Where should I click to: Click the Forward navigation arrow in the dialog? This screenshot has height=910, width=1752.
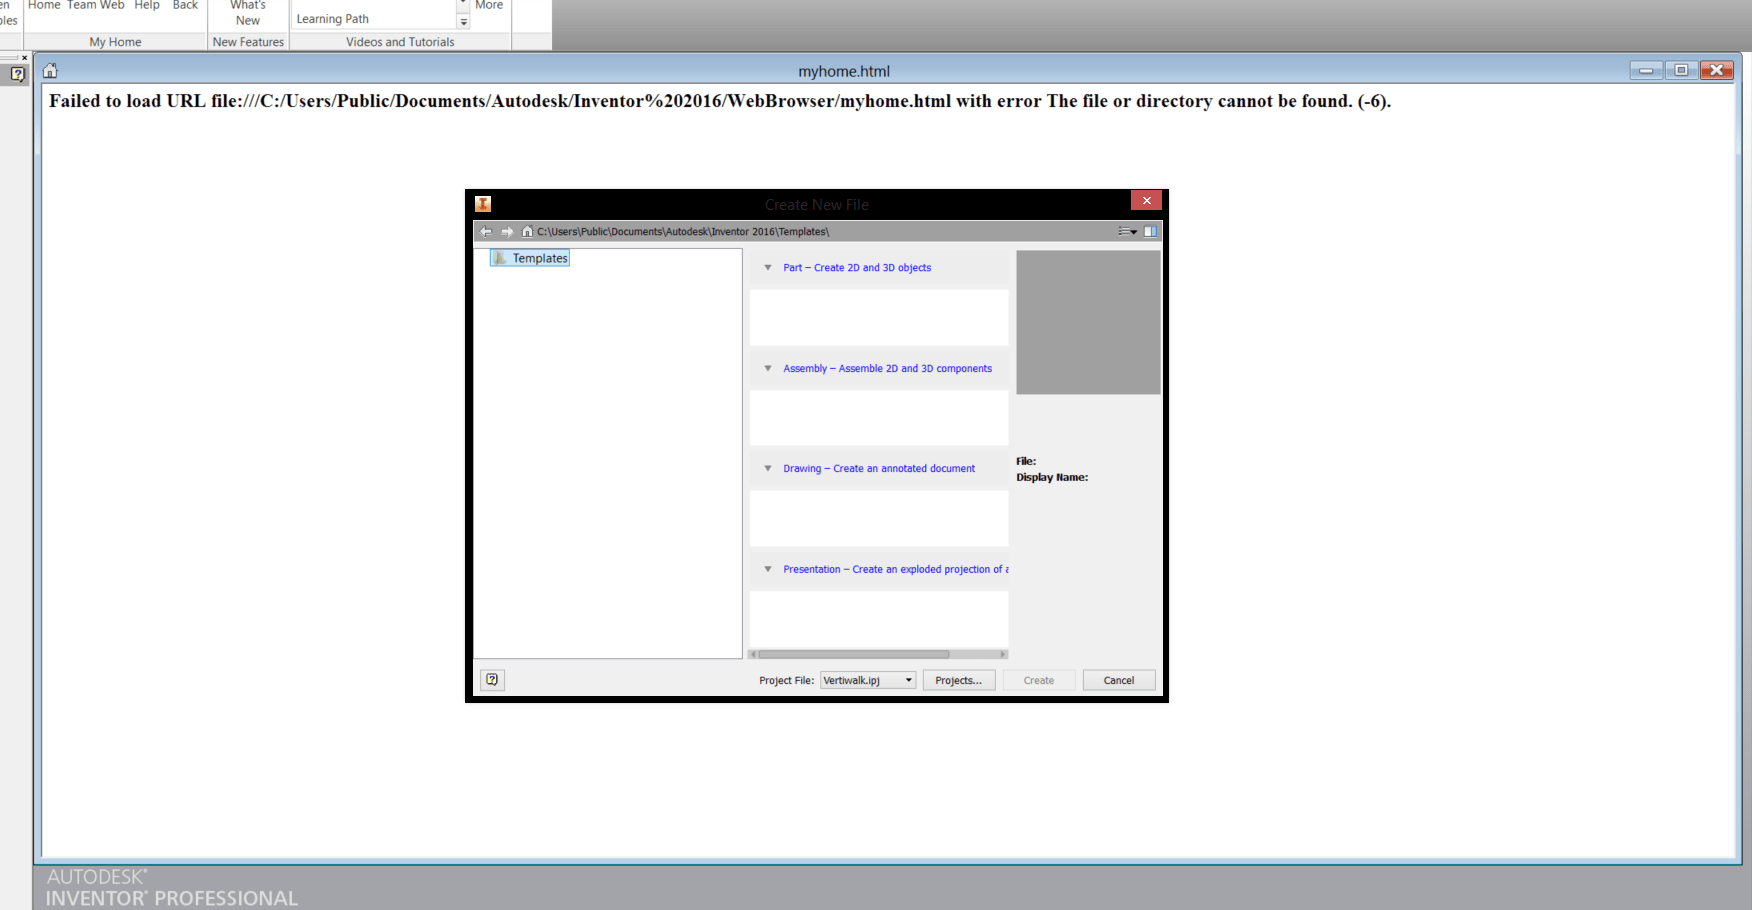pos(507,231)
